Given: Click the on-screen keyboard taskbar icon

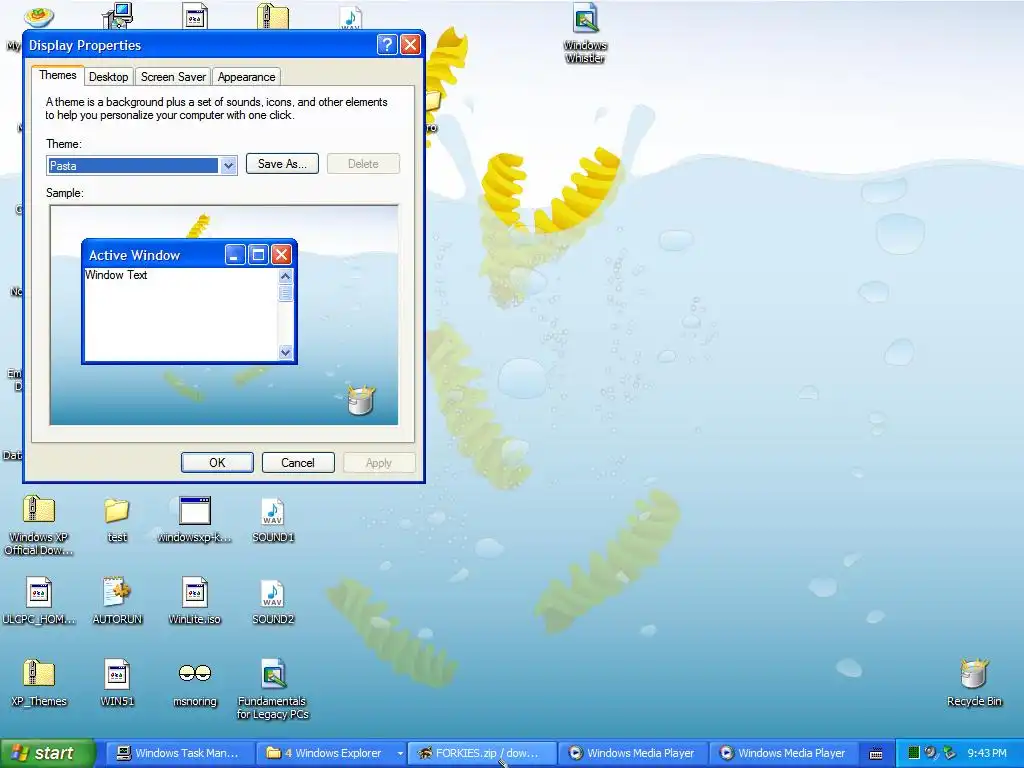Looking at the screenshot, I should pyautogui.click(x=876, y=754).
